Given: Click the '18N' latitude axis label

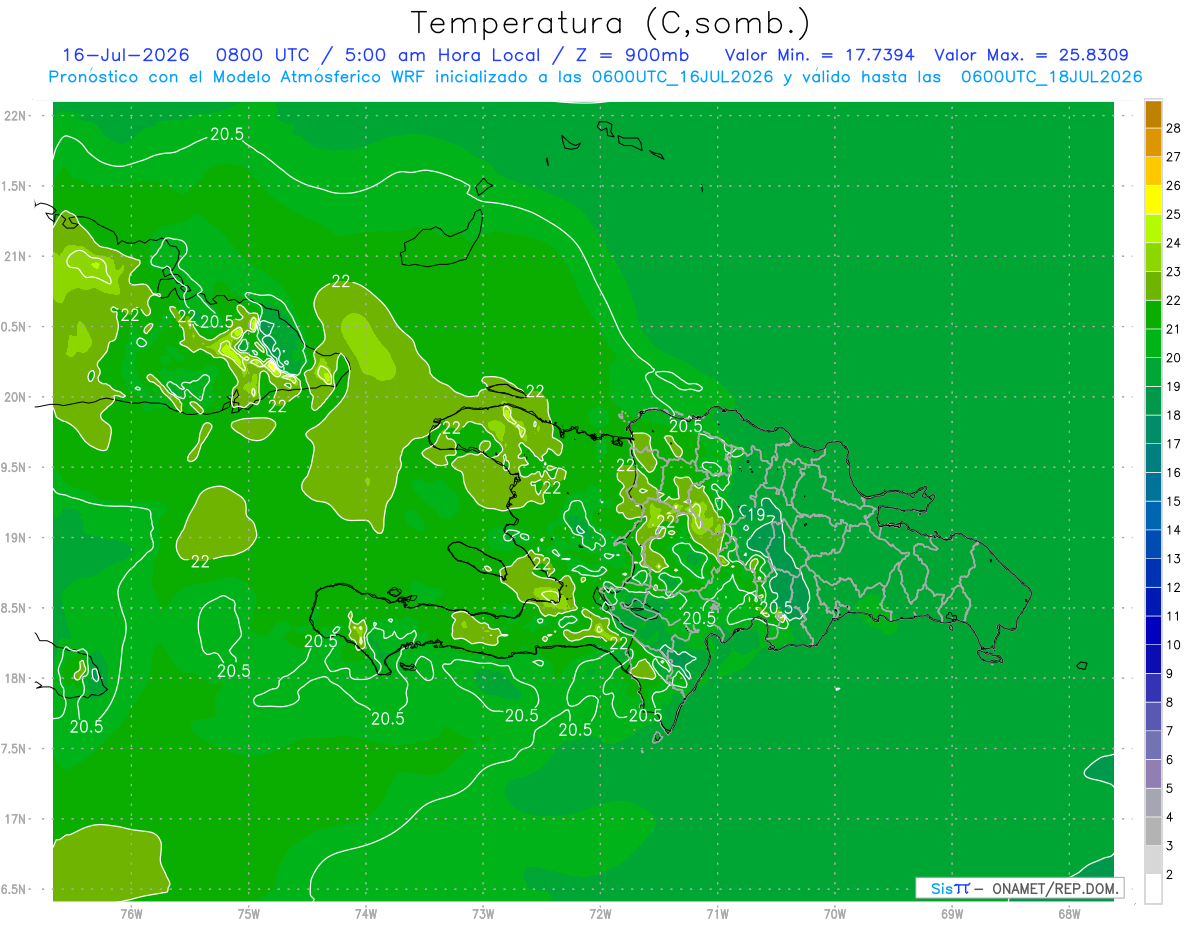Looking at the screenshot, I should tap(16, 678).
